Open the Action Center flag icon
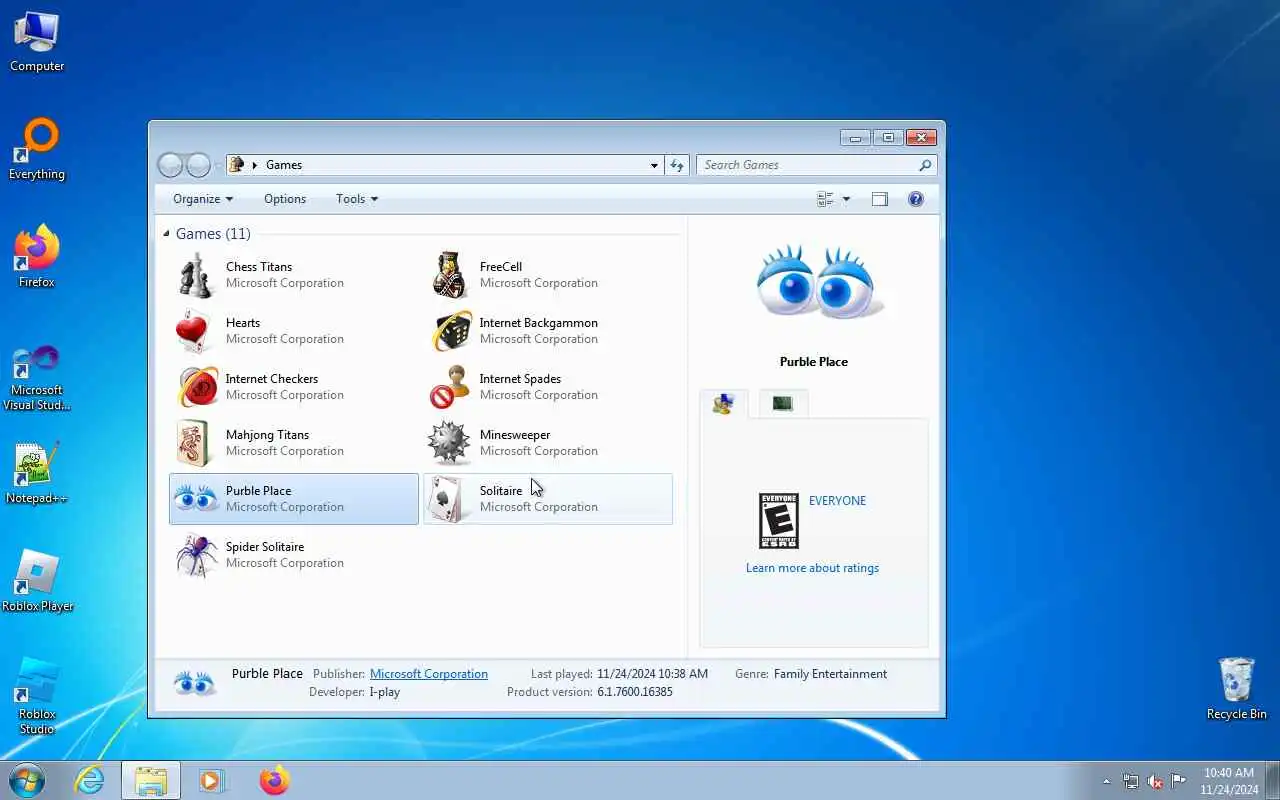The image size is (1280, 800). click(1178, 781)
